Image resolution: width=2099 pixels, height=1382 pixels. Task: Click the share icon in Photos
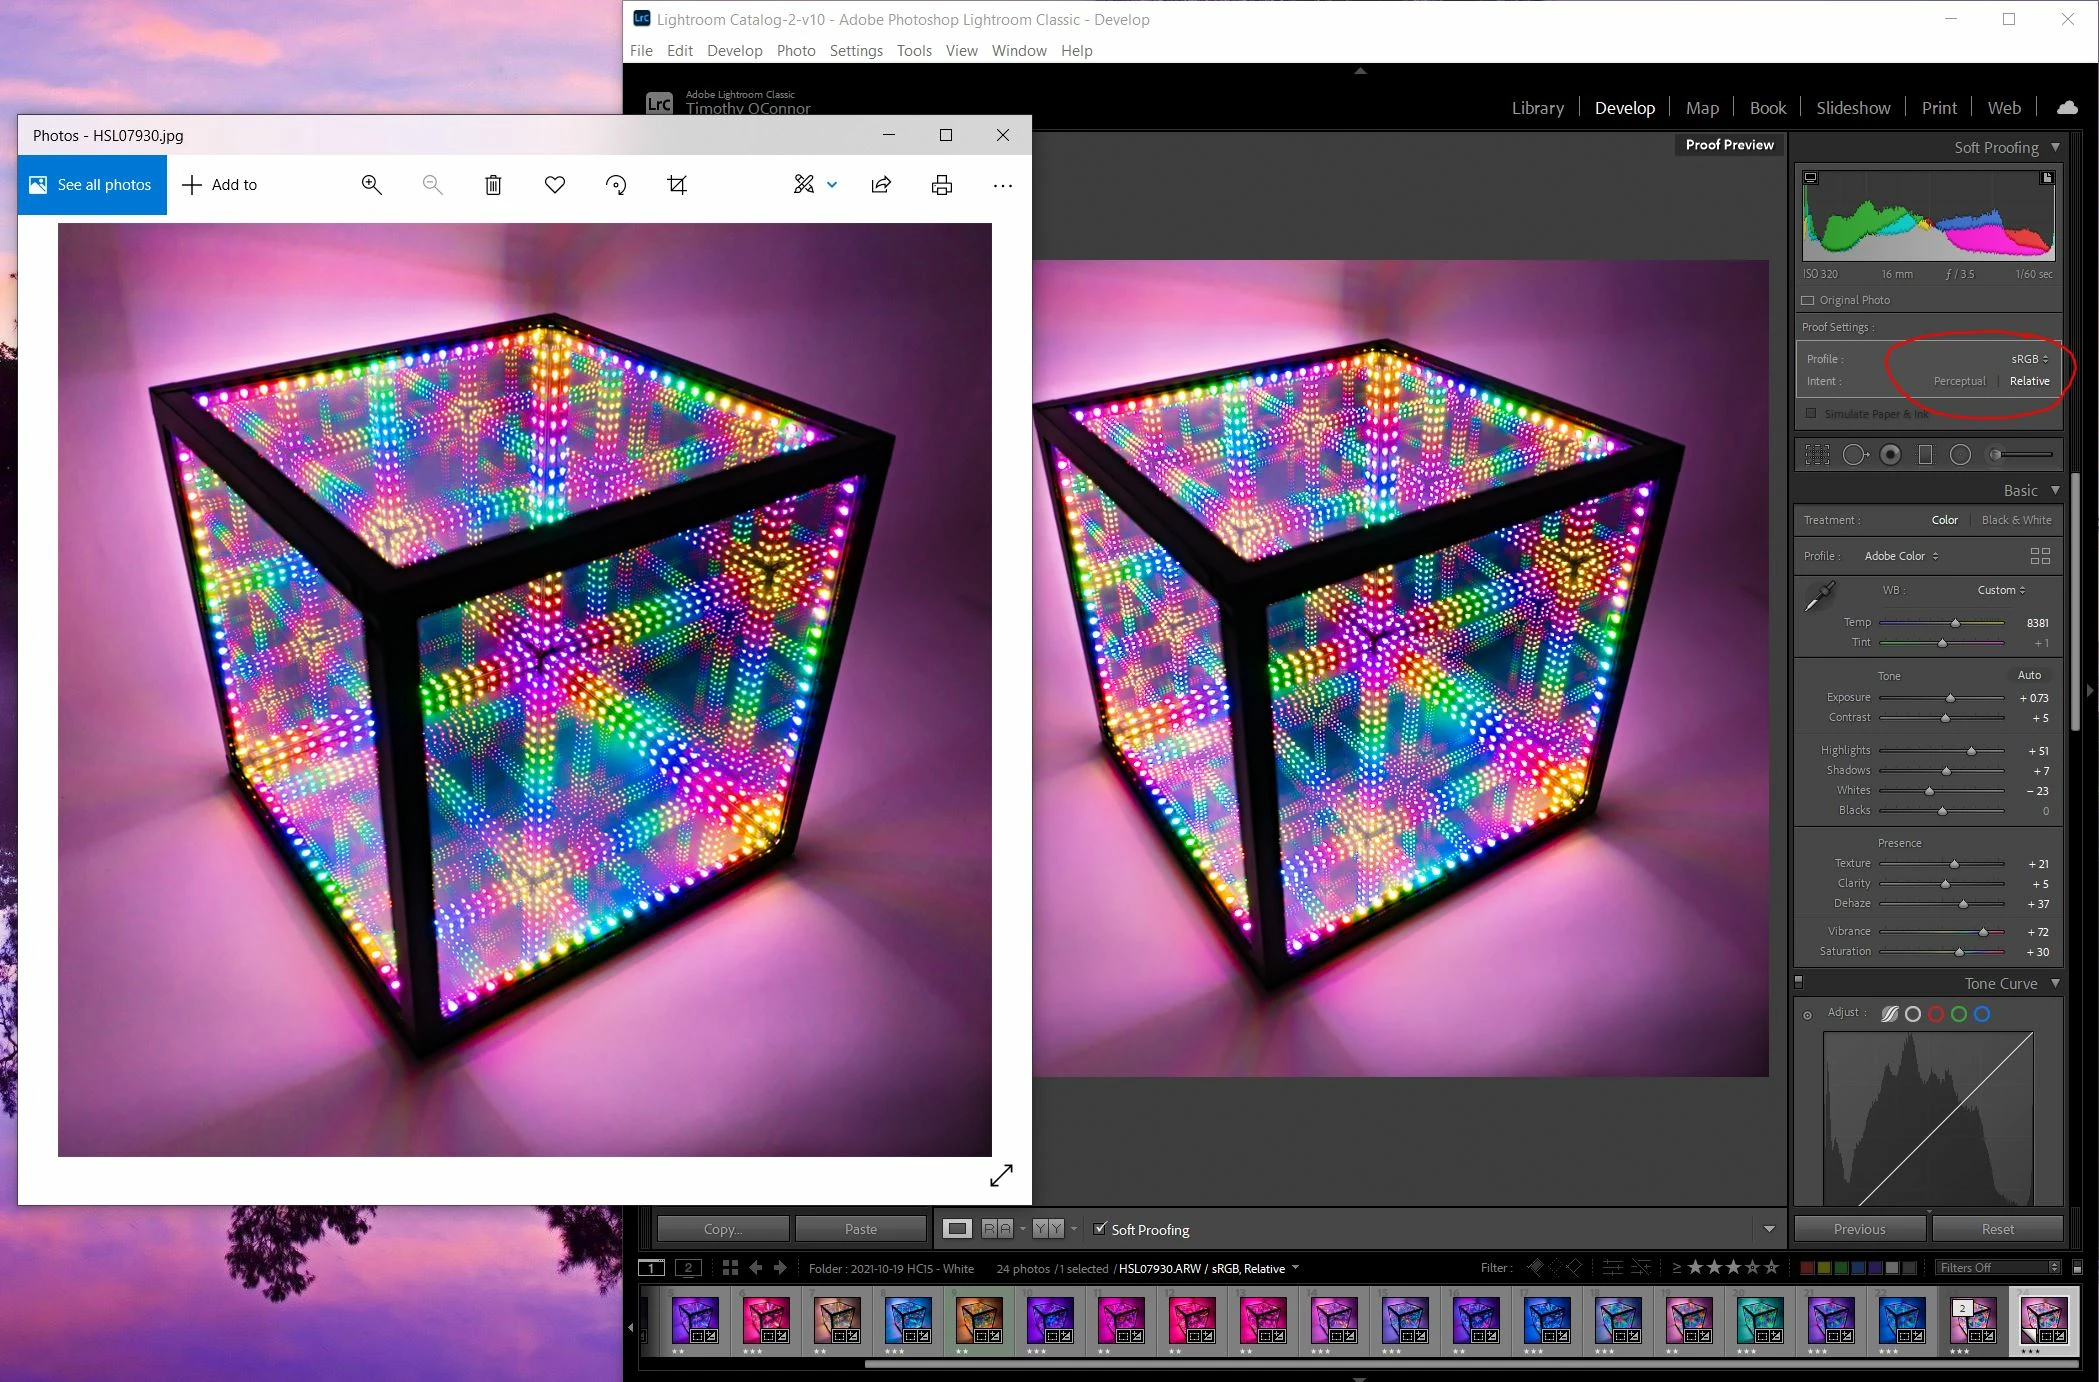click(x=881, y=185)
